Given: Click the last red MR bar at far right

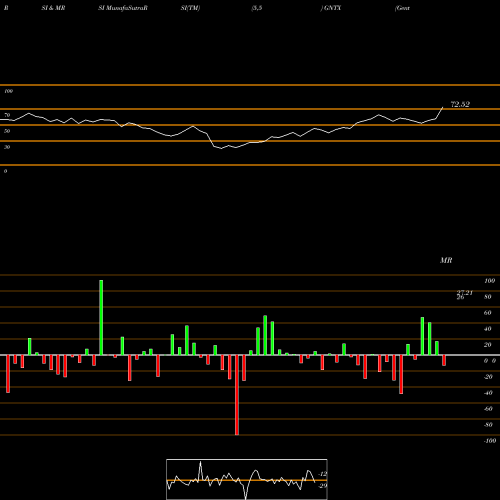Looking at the screenshot, I should click(444, 360).
